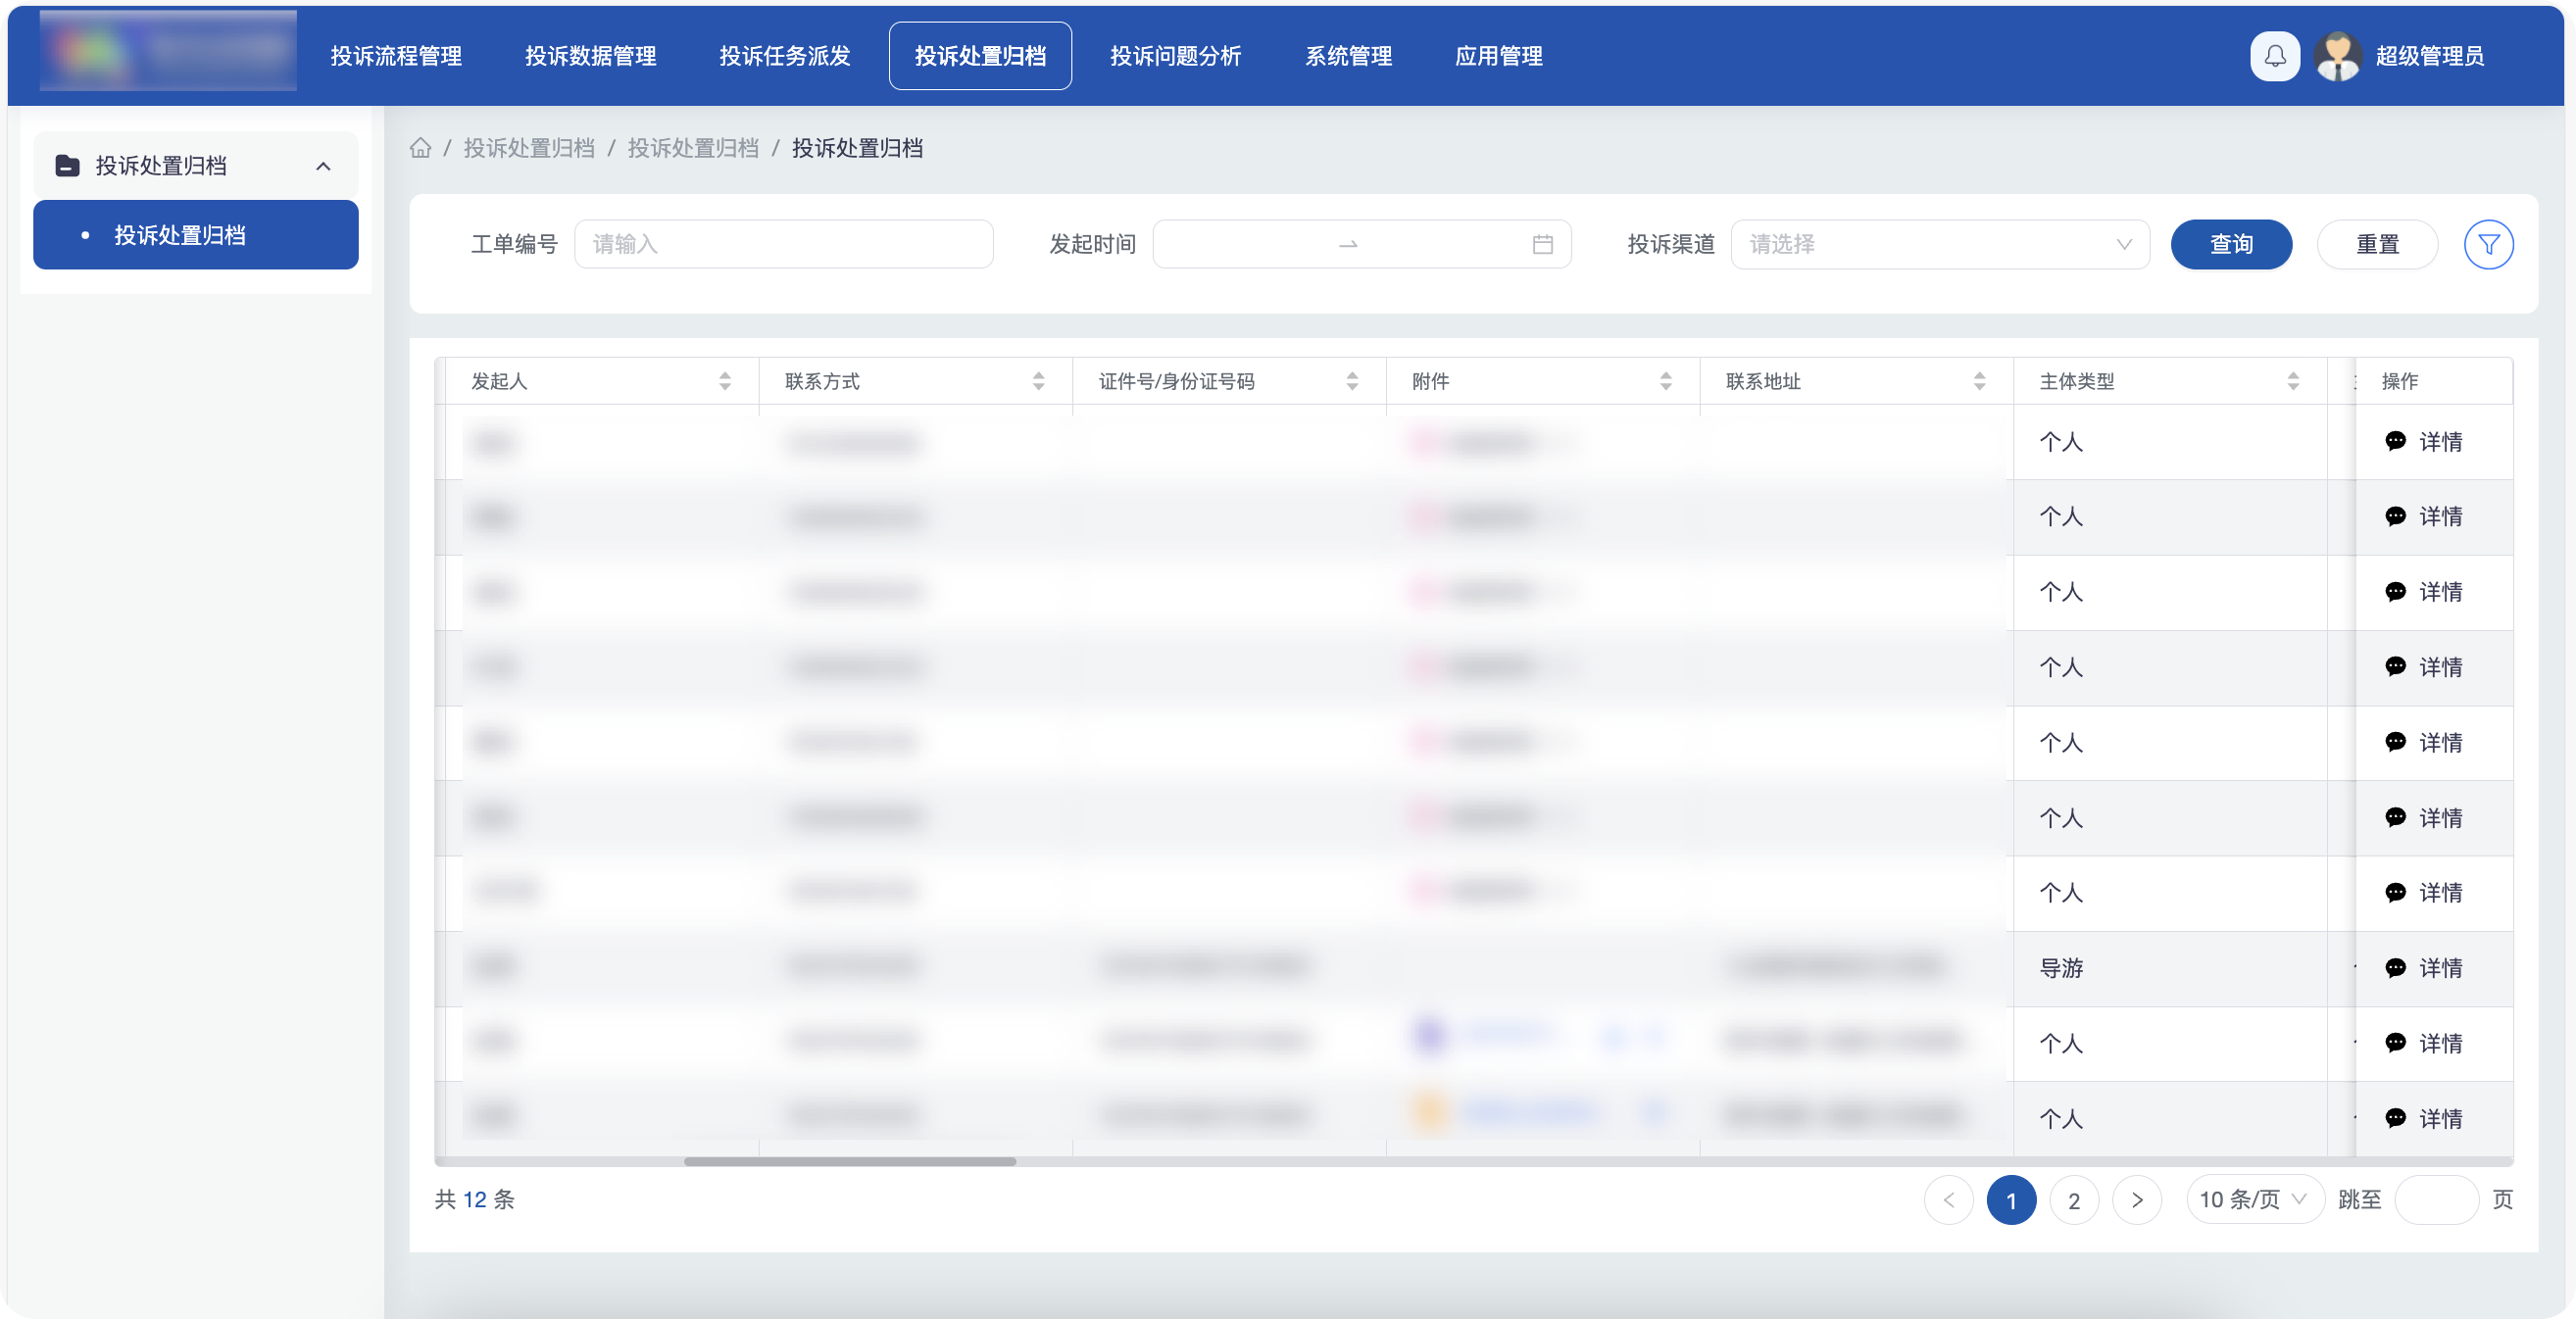Open the 10 条/页 page size dropdown
Screen dimensions: 2576x1319
click(x=2254, y=1199)
